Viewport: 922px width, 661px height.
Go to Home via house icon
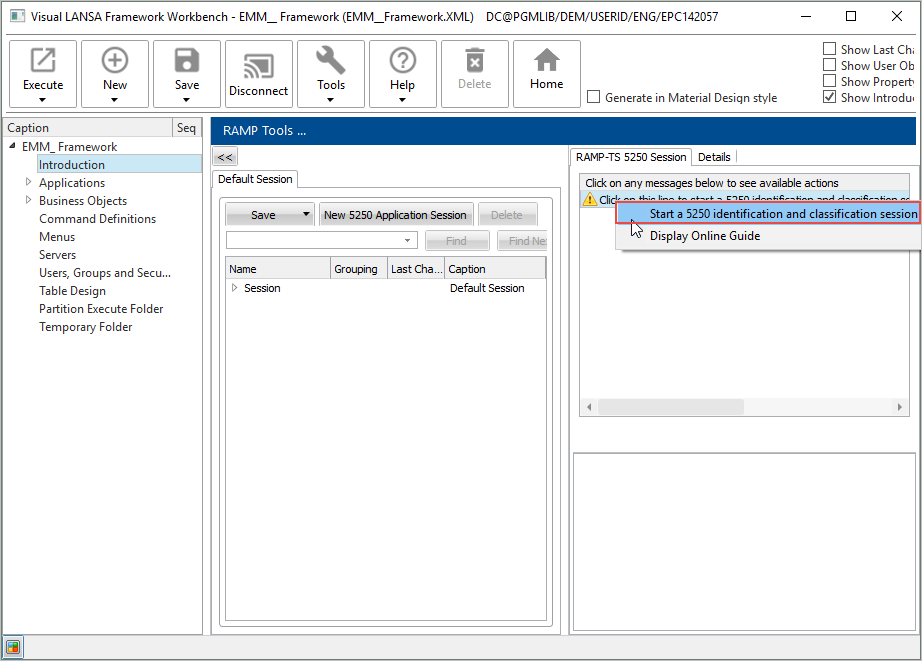[546, 62]
